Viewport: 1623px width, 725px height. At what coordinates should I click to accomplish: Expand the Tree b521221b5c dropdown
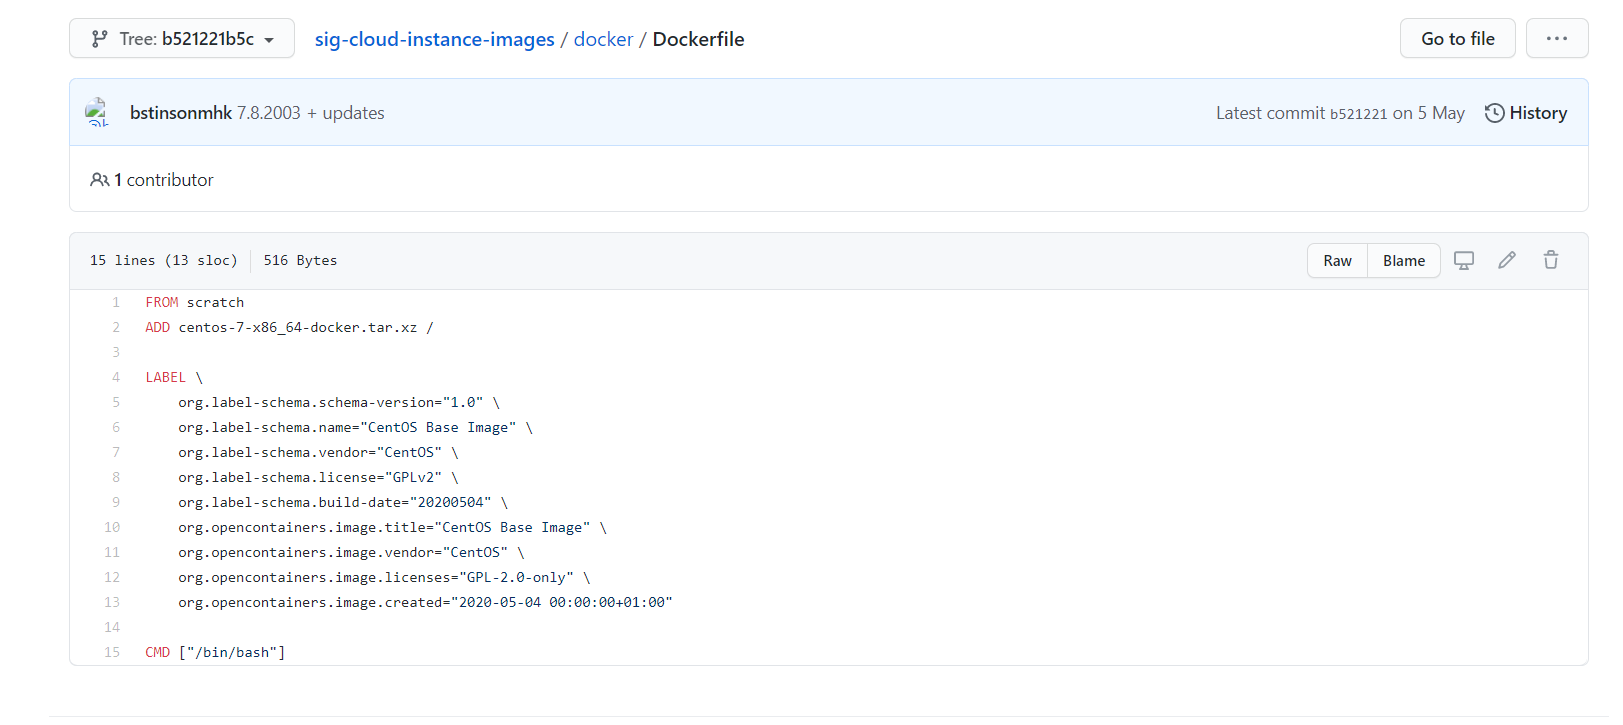182,39
